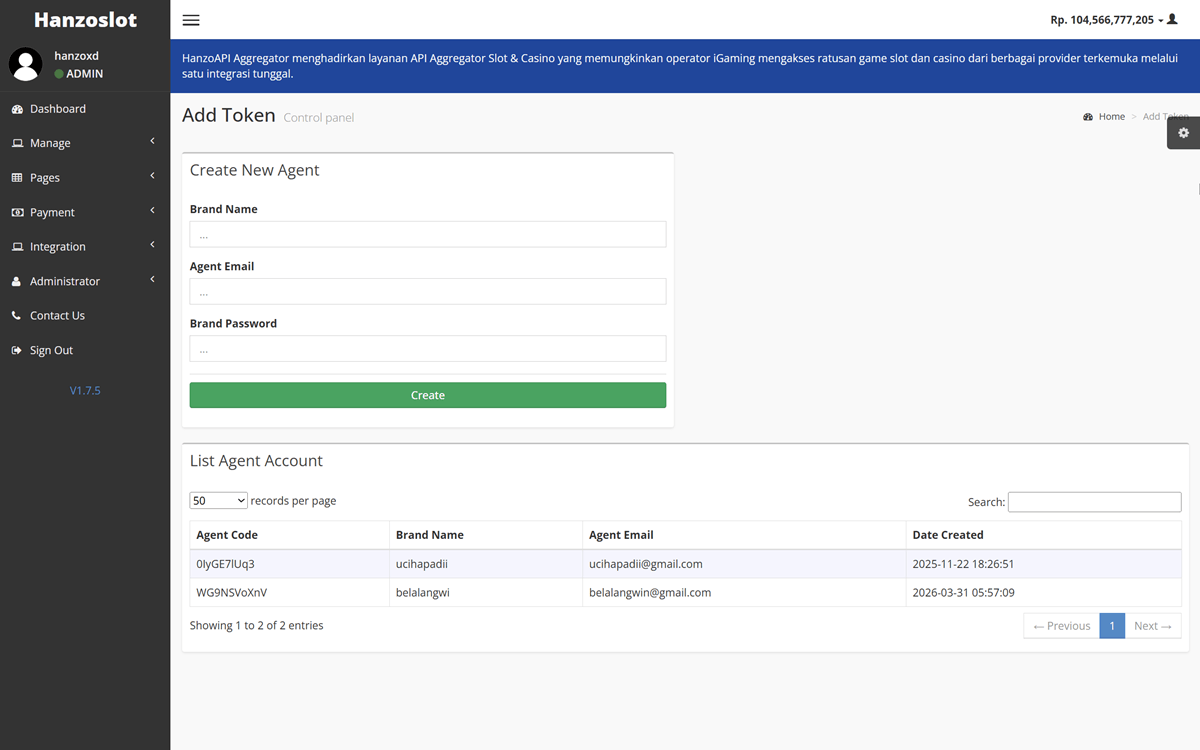Select Administrator in the sidebar

(85, 281)
